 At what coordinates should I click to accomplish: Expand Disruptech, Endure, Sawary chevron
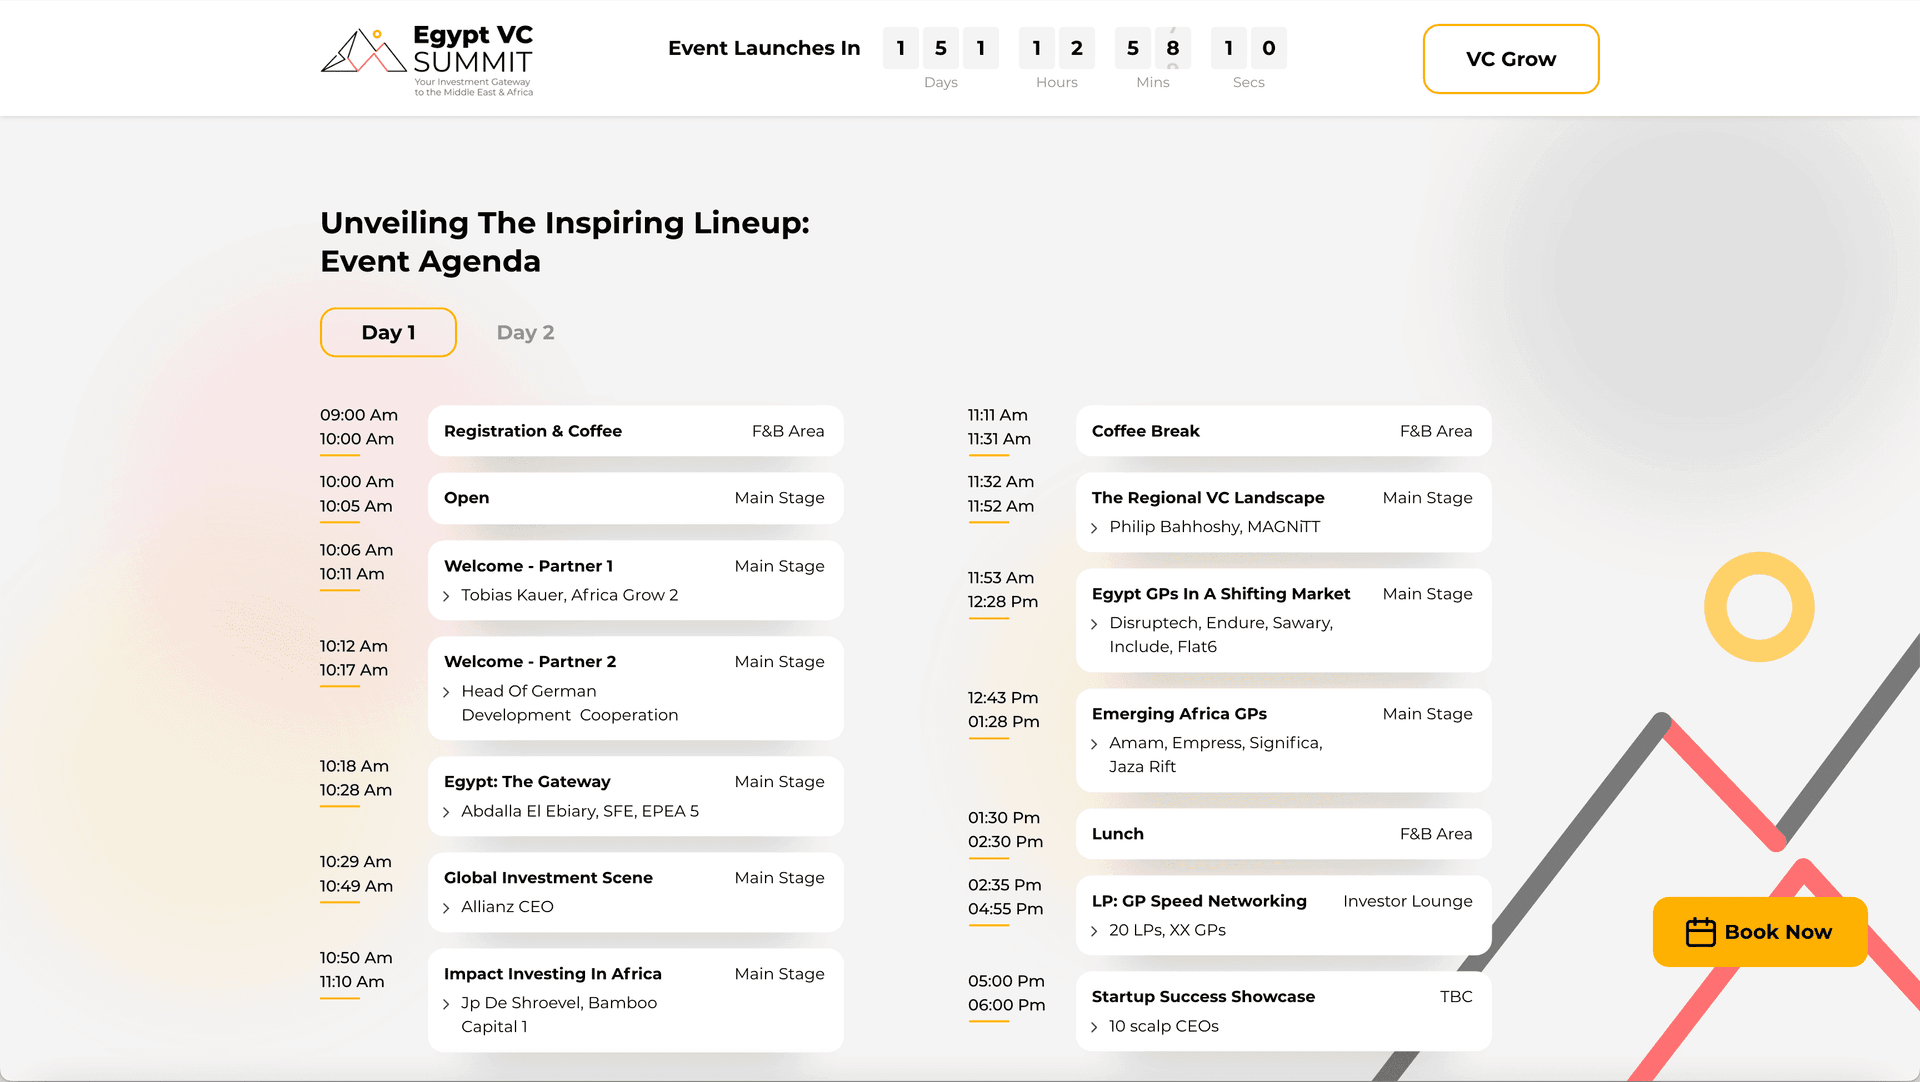pyautogui.click(x=1094, y=624)
